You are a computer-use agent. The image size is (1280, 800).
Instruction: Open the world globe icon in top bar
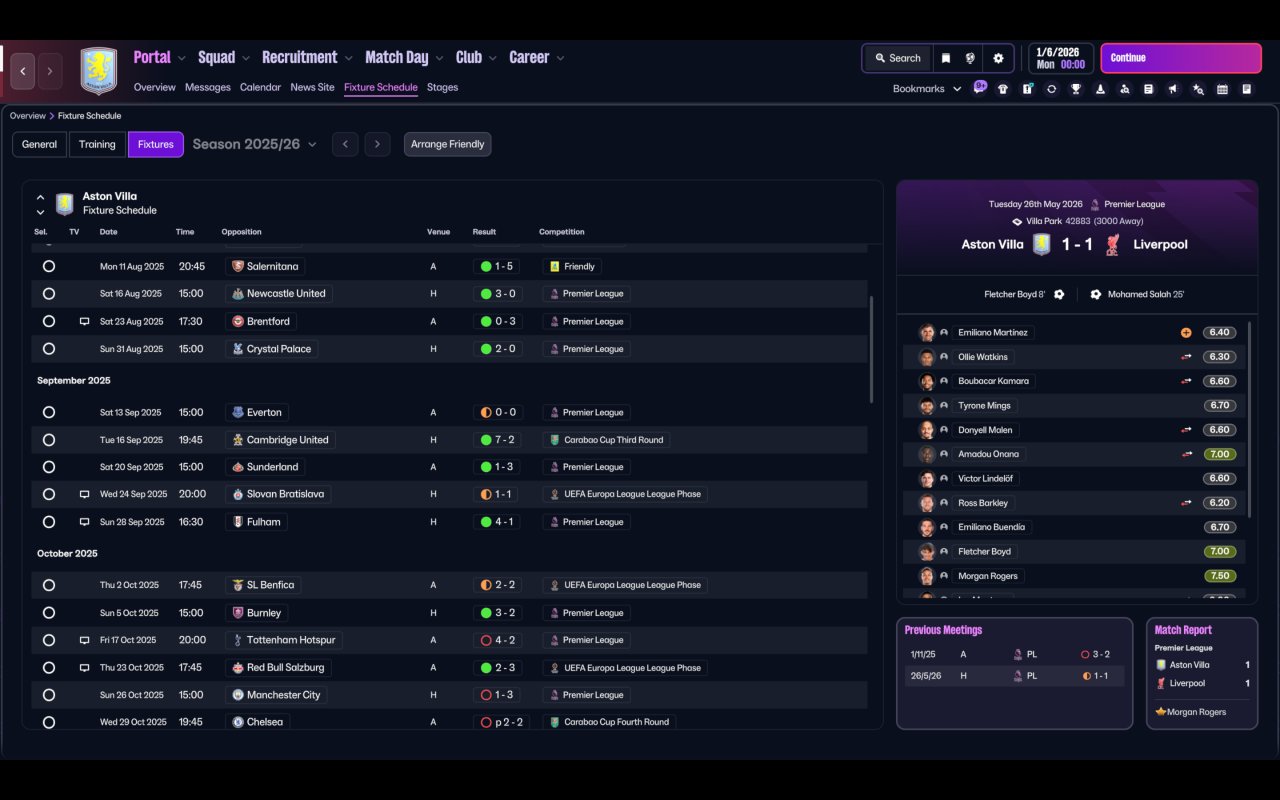(x=970, y=58)
